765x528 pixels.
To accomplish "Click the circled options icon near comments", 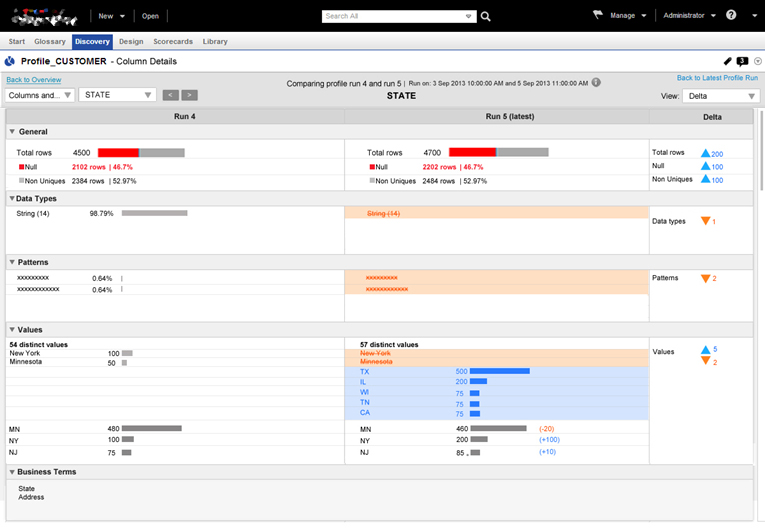I will point(758,61).
